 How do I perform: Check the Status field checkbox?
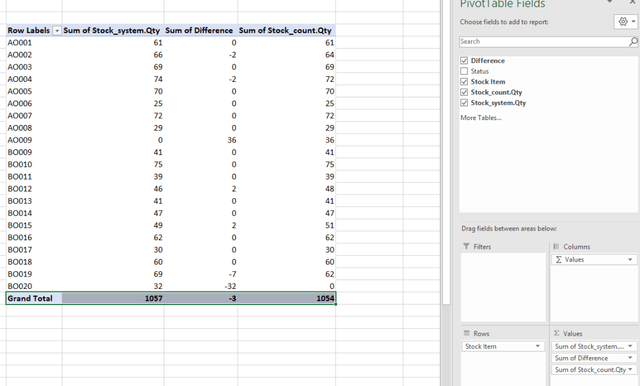click(x=464, y=71)
